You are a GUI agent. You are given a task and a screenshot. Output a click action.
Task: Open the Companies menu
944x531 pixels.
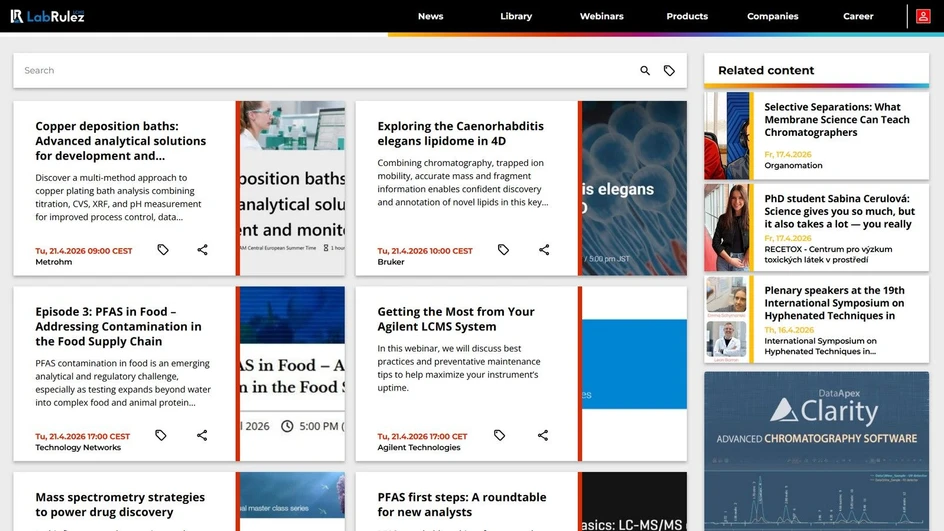pyautogui.click(x=772, y=16)
